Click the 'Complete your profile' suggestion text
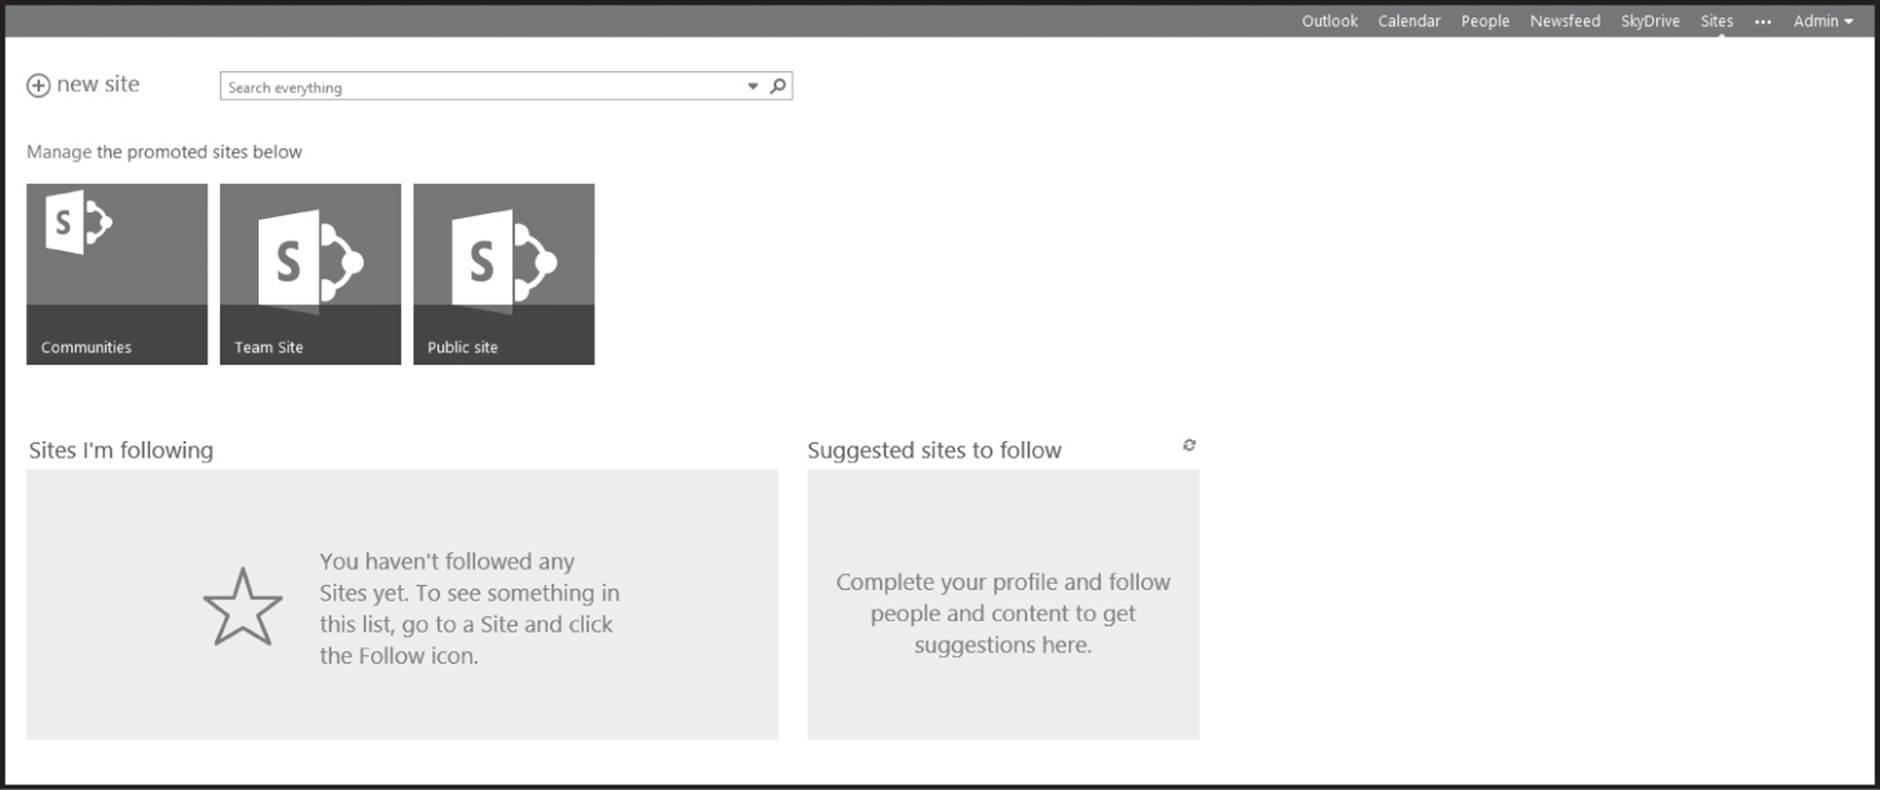 coord(1003,613)
